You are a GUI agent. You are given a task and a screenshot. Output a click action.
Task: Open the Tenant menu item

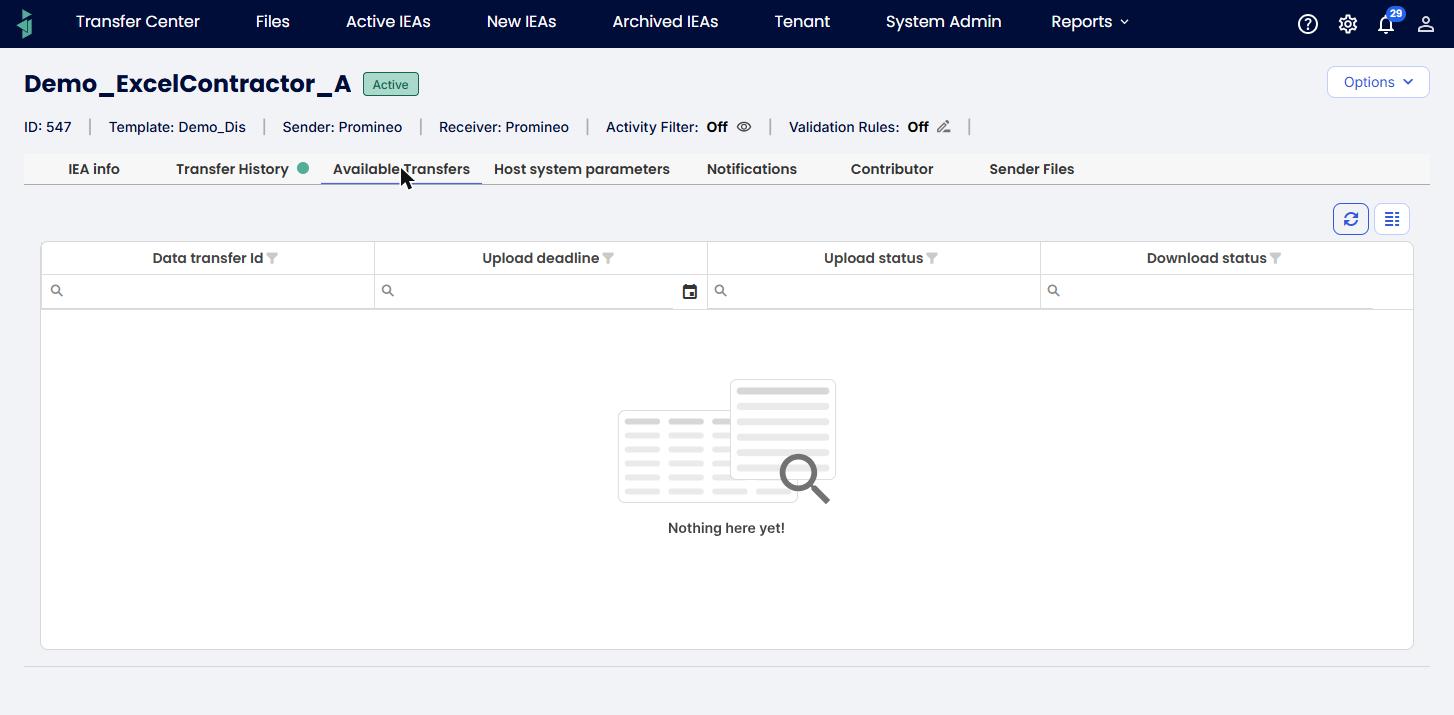[802, 22]
